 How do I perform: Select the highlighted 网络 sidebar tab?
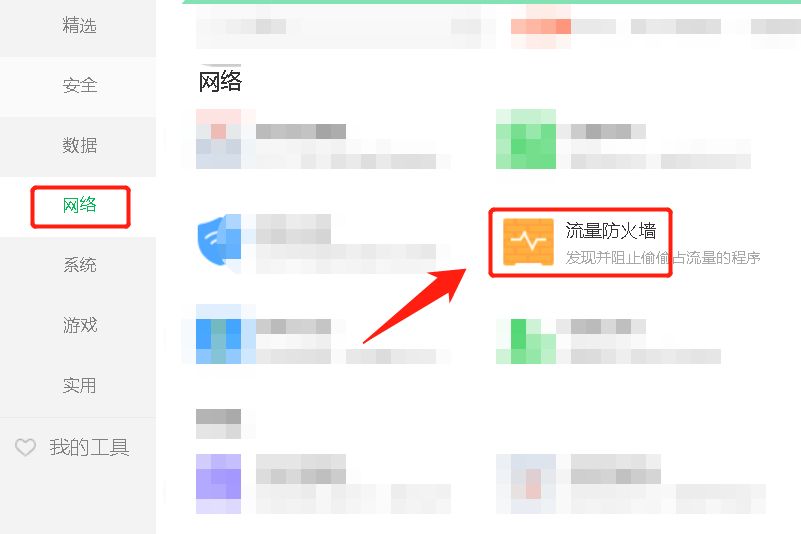point(78,206)
